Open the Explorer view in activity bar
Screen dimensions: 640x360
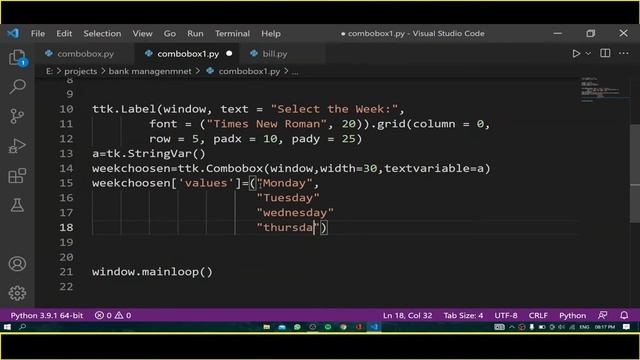[x=17, y=57]
